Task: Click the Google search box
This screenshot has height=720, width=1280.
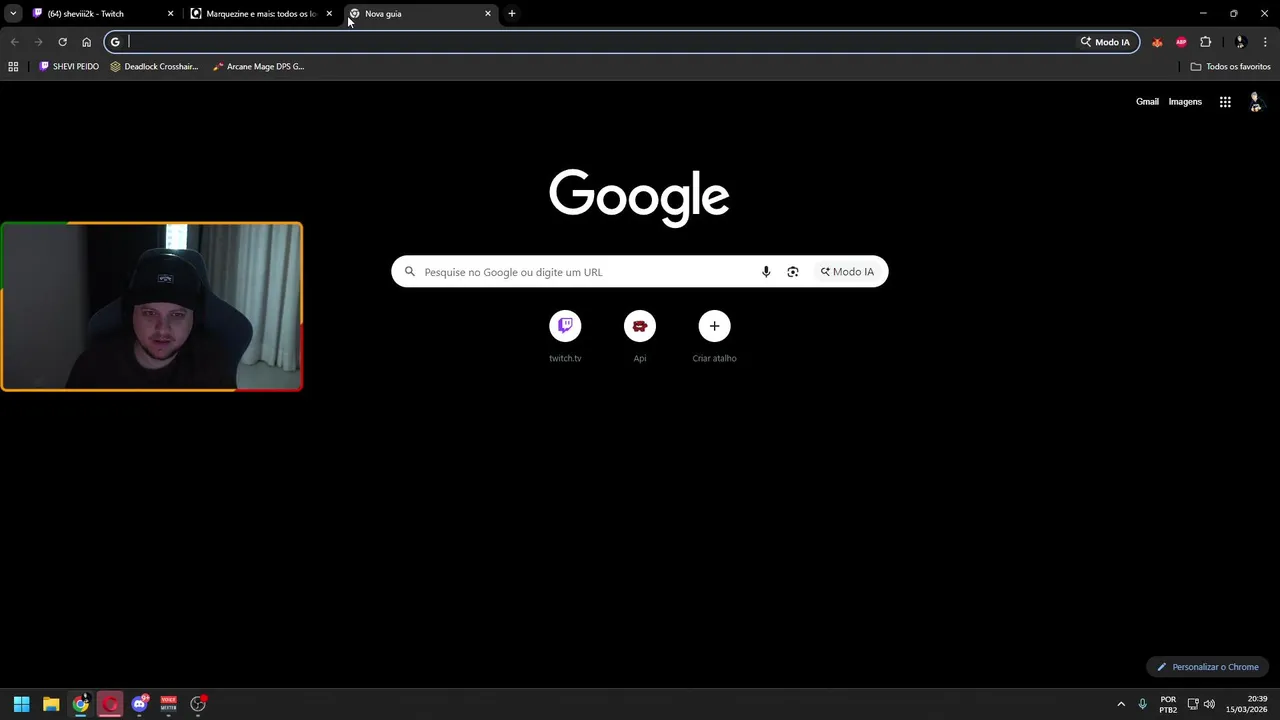Action: (639, 272)
